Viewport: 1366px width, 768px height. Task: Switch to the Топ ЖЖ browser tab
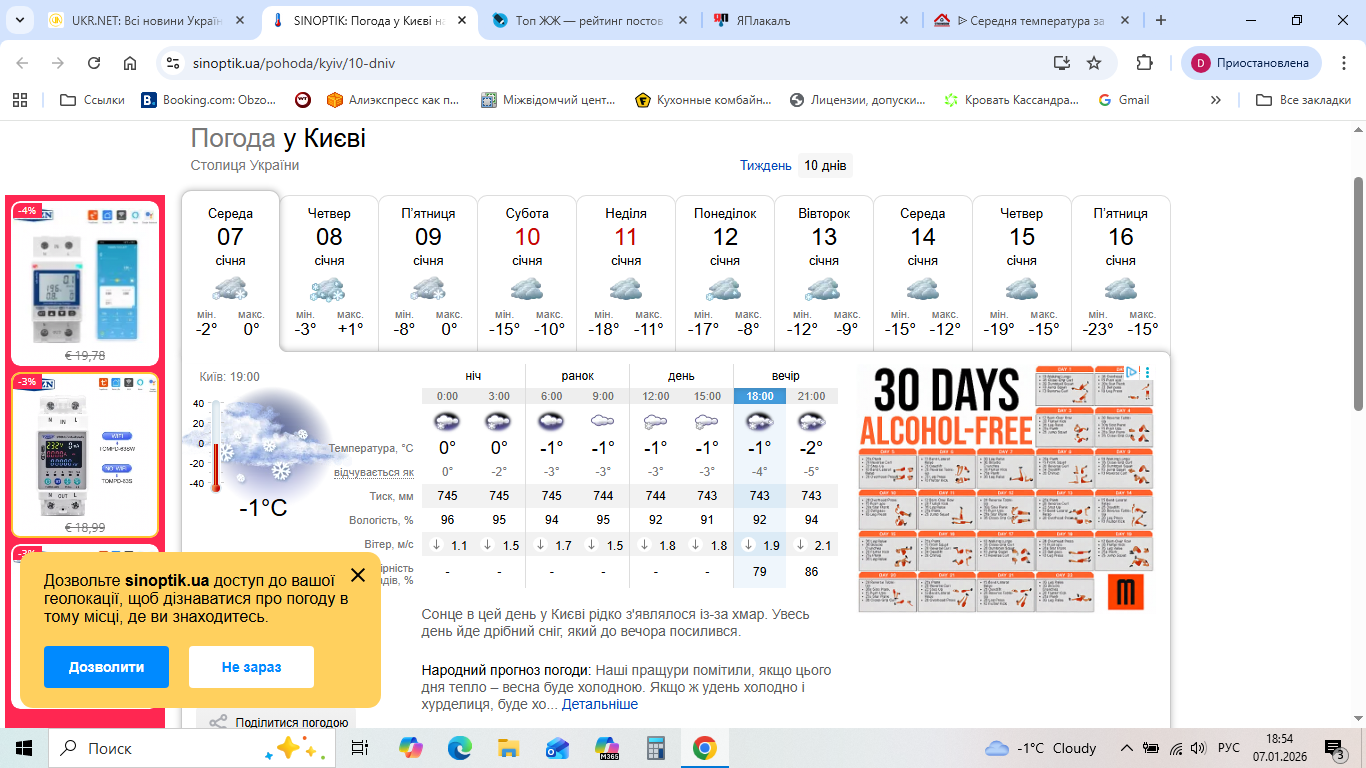(x=590, y=20)
